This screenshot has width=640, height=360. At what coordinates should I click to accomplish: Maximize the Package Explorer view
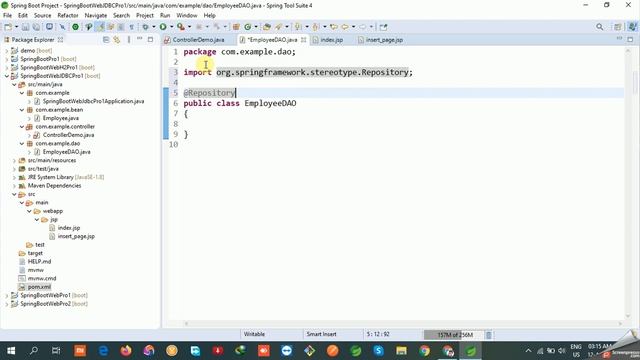150,39
